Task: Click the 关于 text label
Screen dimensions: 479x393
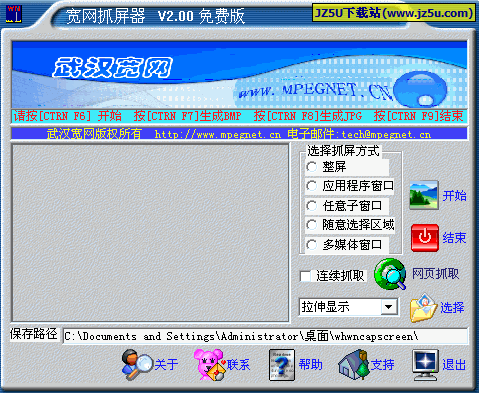Action: point(166,365)
